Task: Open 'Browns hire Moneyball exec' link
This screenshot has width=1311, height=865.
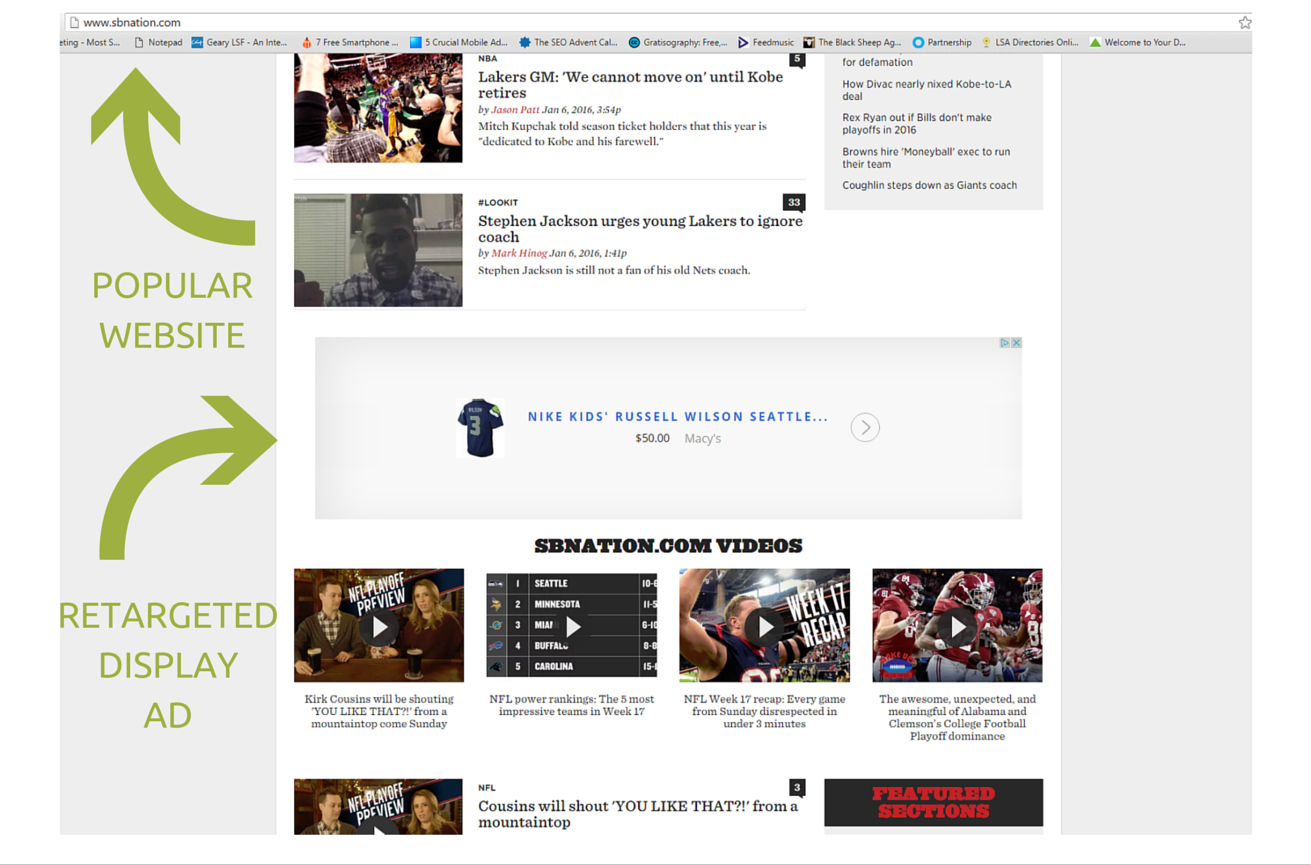Action: tap(926, 158)
